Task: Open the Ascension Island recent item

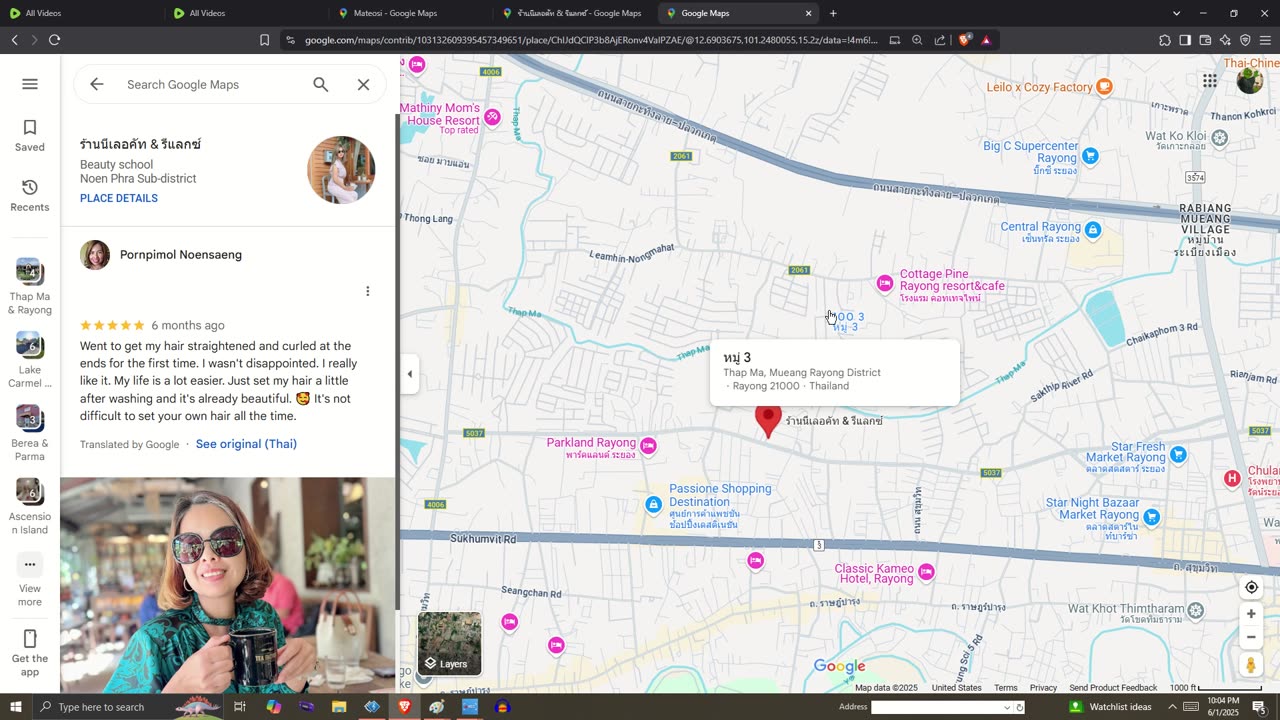Action: click(x=30, y=507)
